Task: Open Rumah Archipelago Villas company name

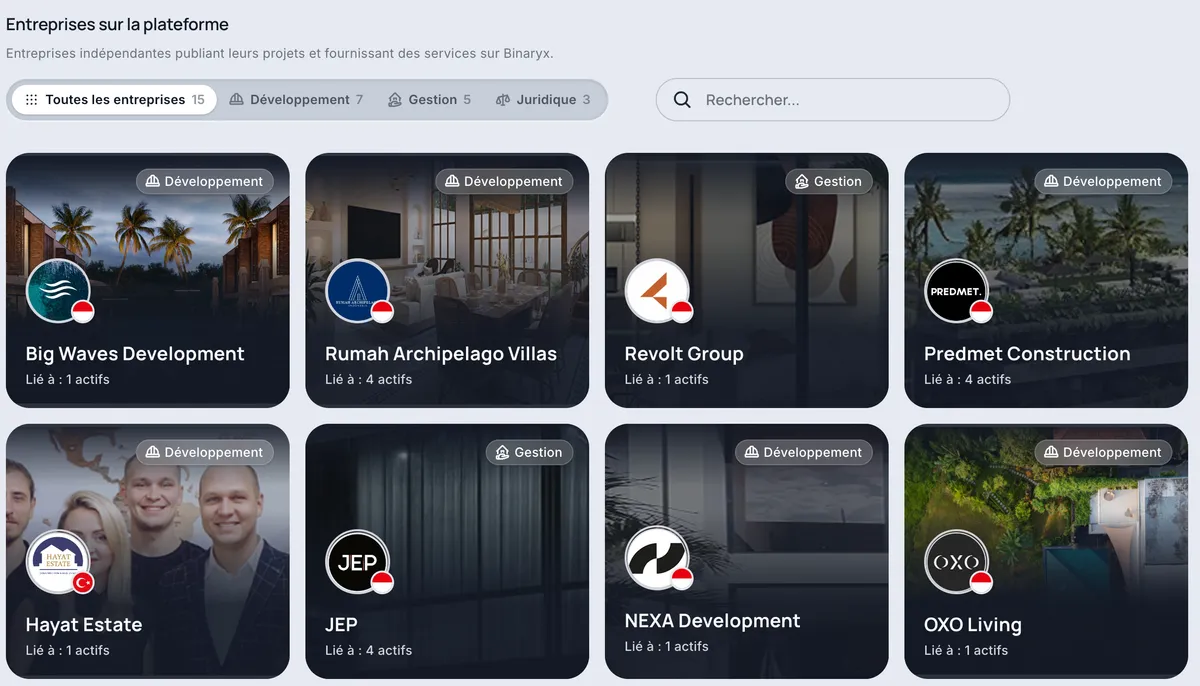Action: coord(441,354)
